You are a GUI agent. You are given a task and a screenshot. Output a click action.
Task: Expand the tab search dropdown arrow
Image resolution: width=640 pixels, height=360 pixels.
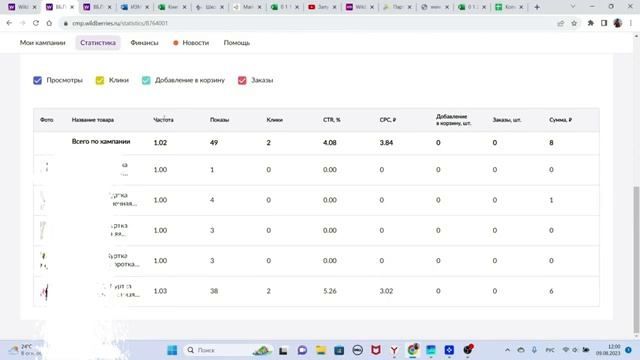[573, 7]
